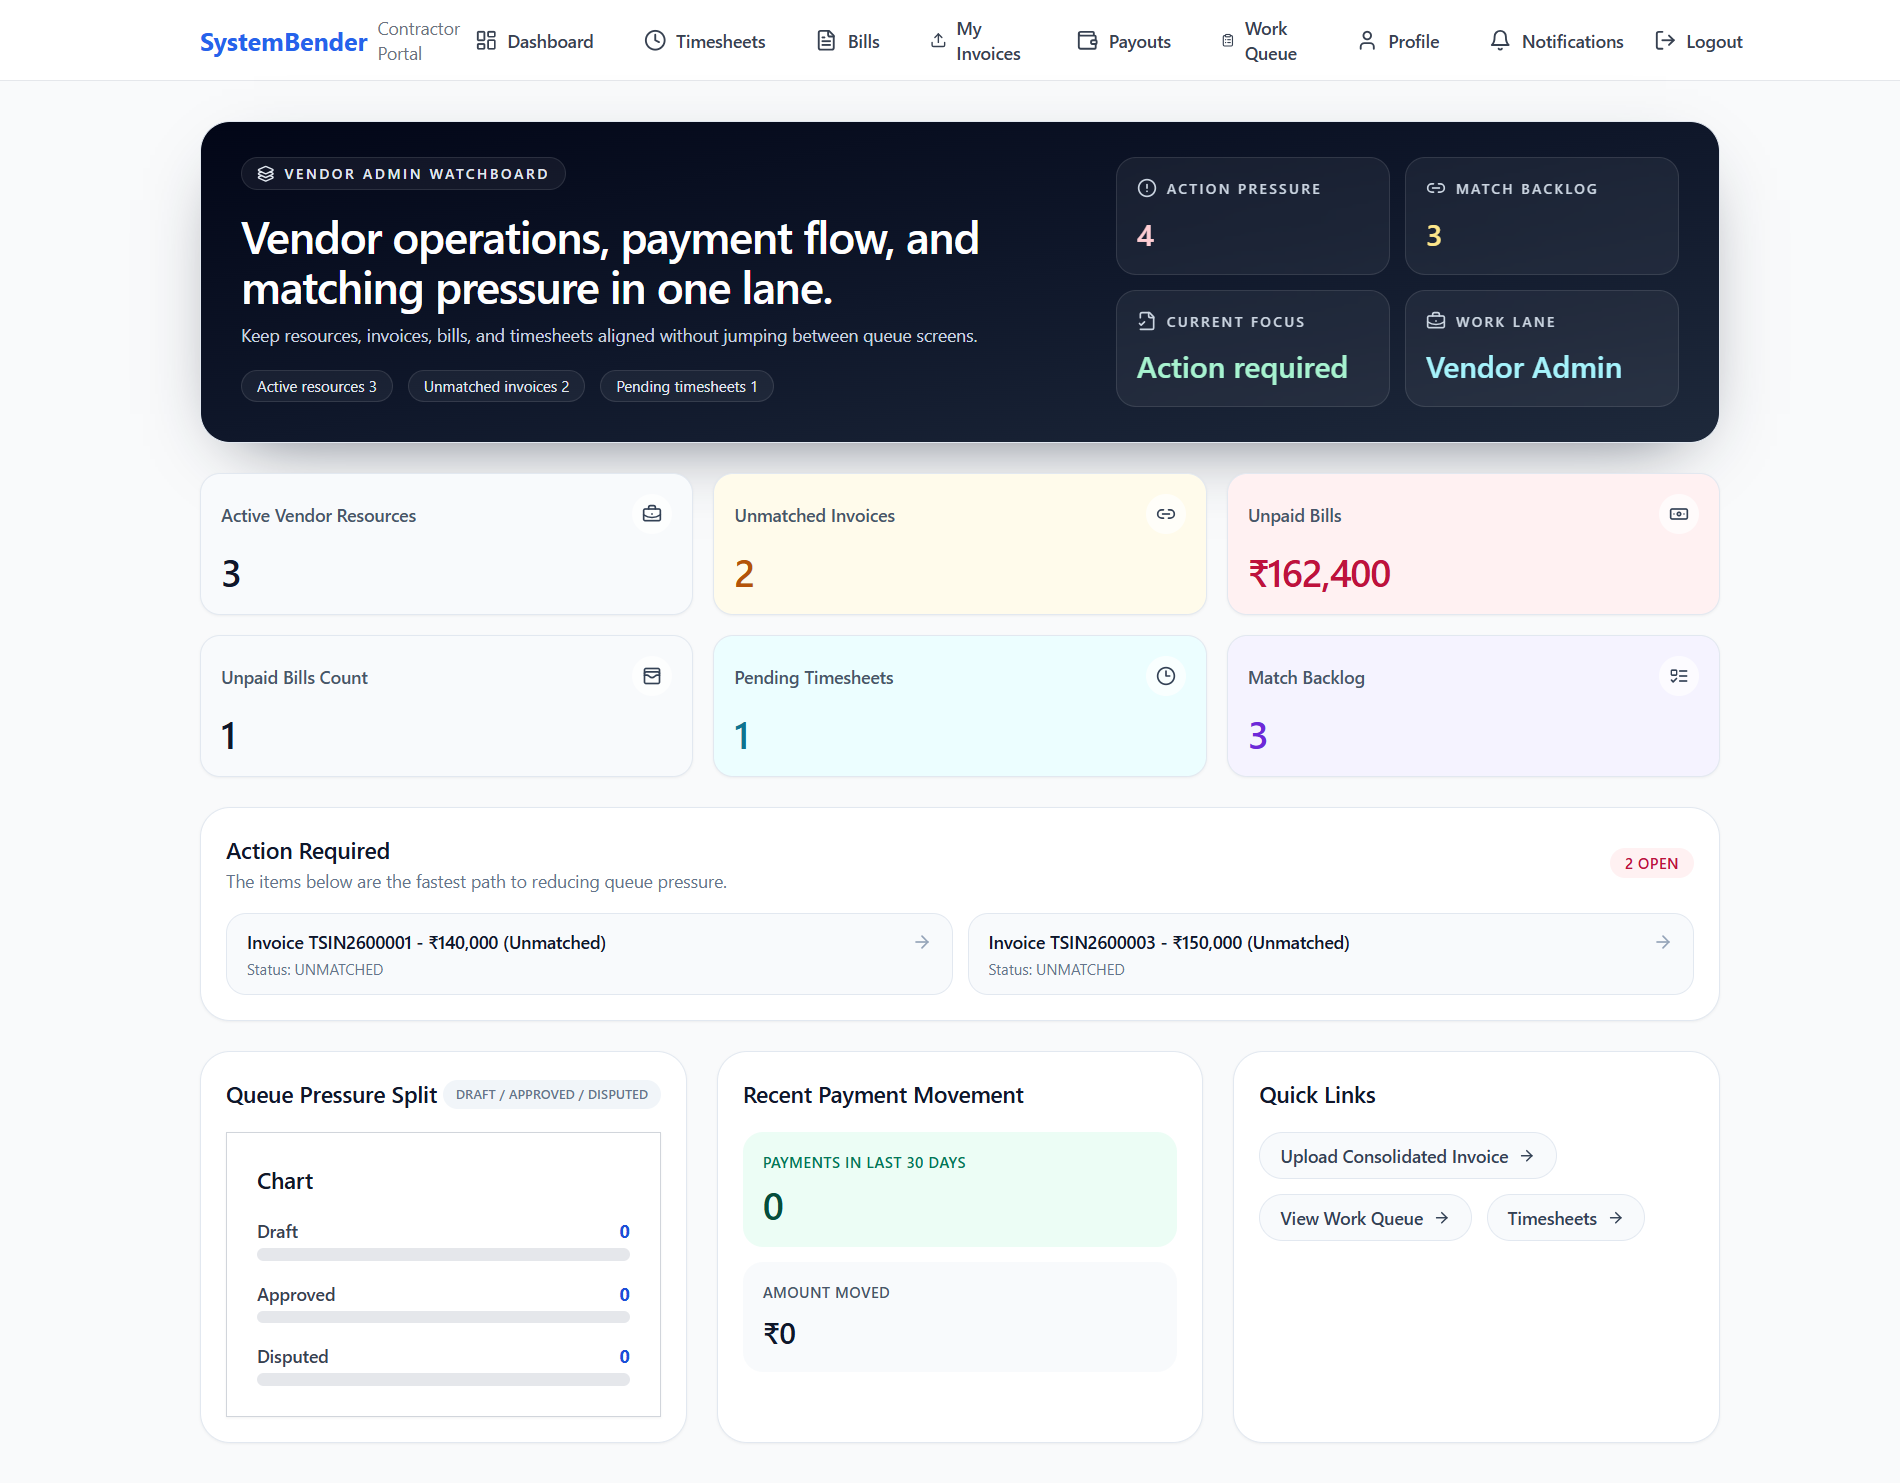Click the 2 OPEN badge
The height and width of the screenshot is (1483, 1900).
click(x=1651, y=863)
